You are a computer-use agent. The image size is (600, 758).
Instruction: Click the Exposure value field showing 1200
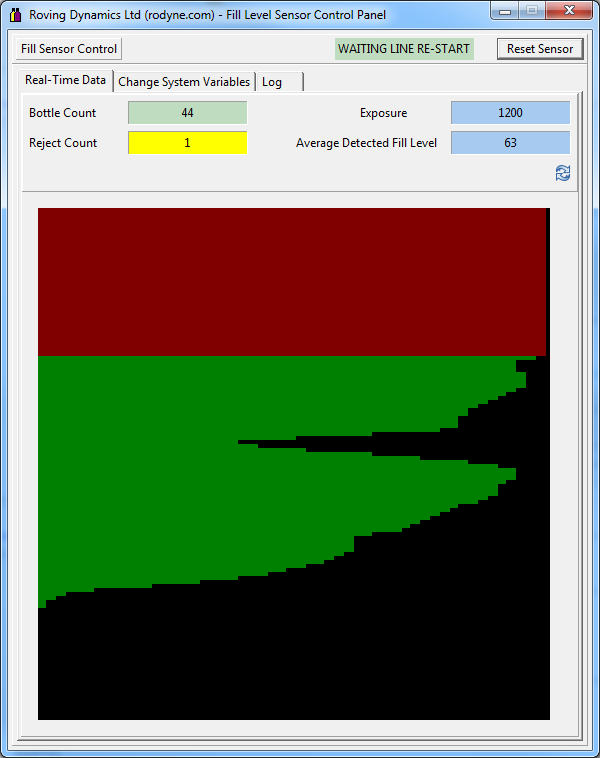[511, 113]
